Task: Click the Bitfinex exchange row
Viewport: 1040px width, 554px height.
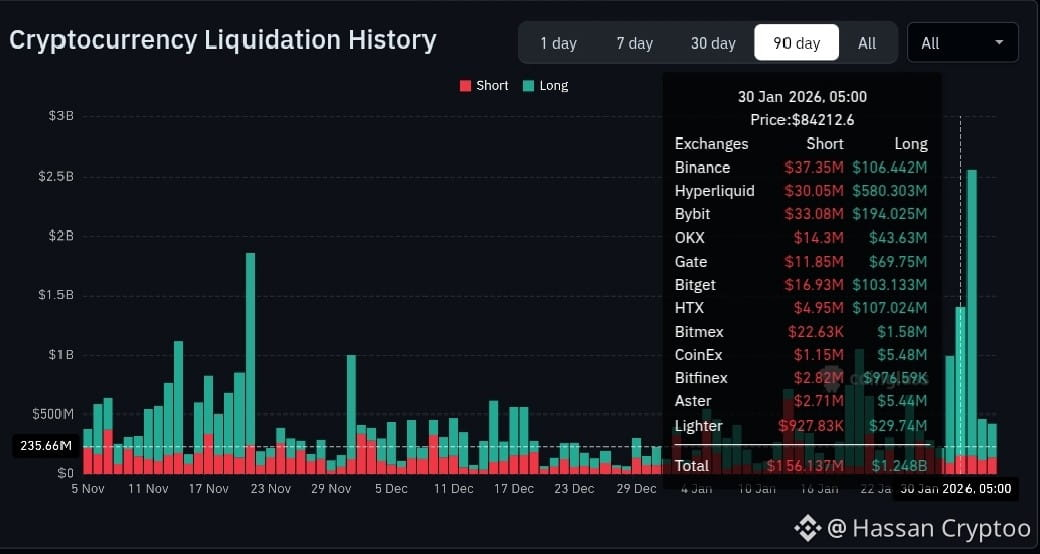Action: tap(801, 378)
